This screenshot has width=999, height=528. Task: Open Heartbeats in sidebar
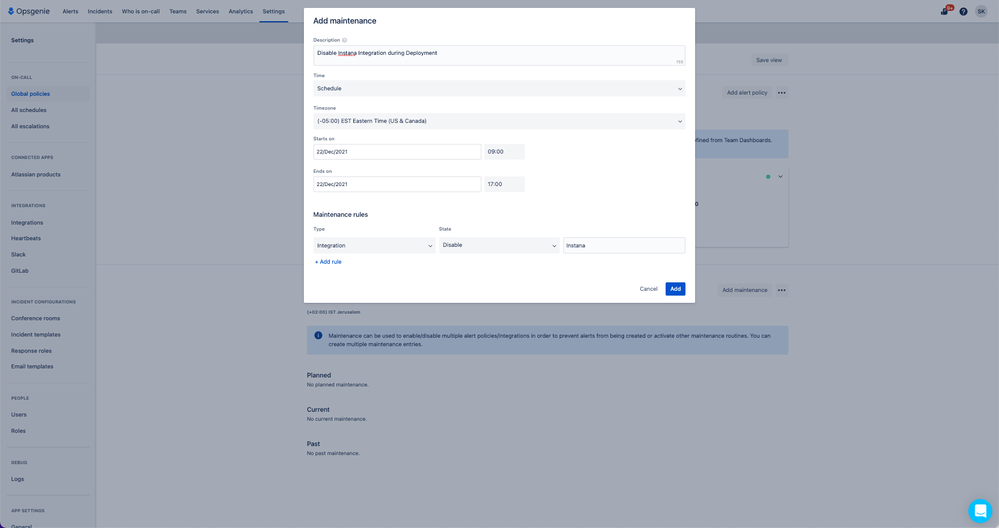[25, 238]
